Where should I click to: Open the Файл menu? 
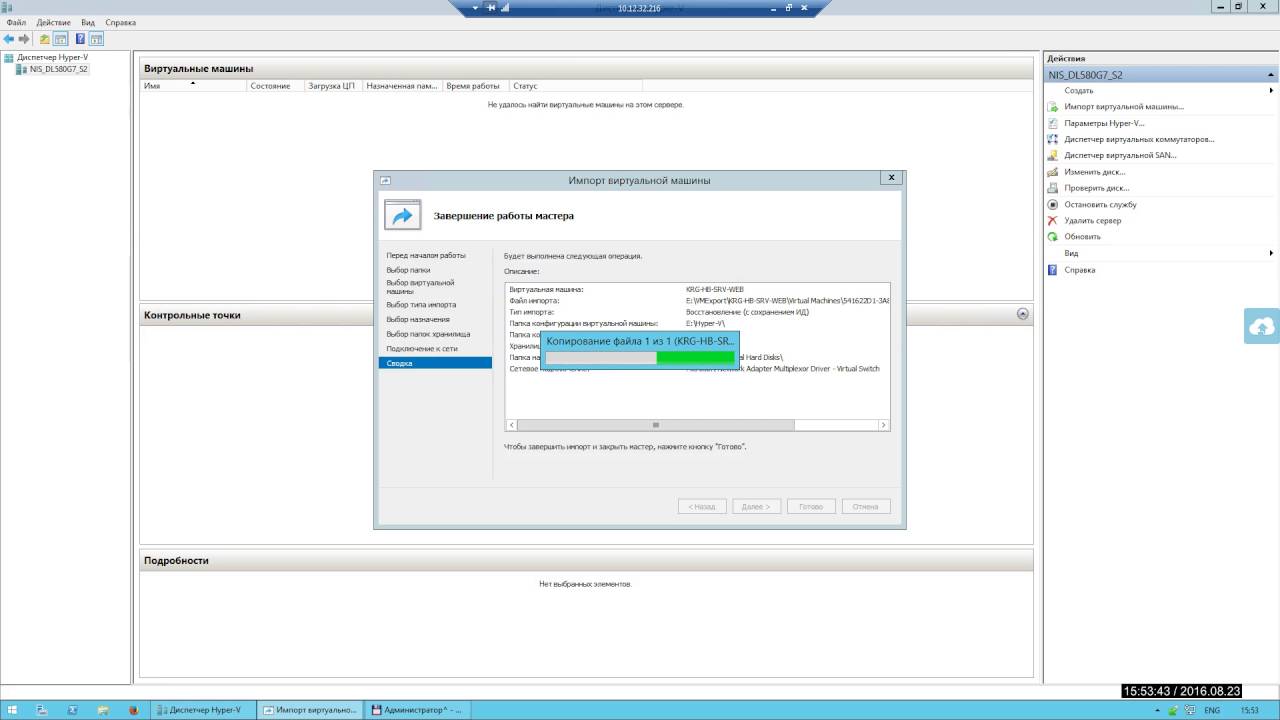coord(16,22)
